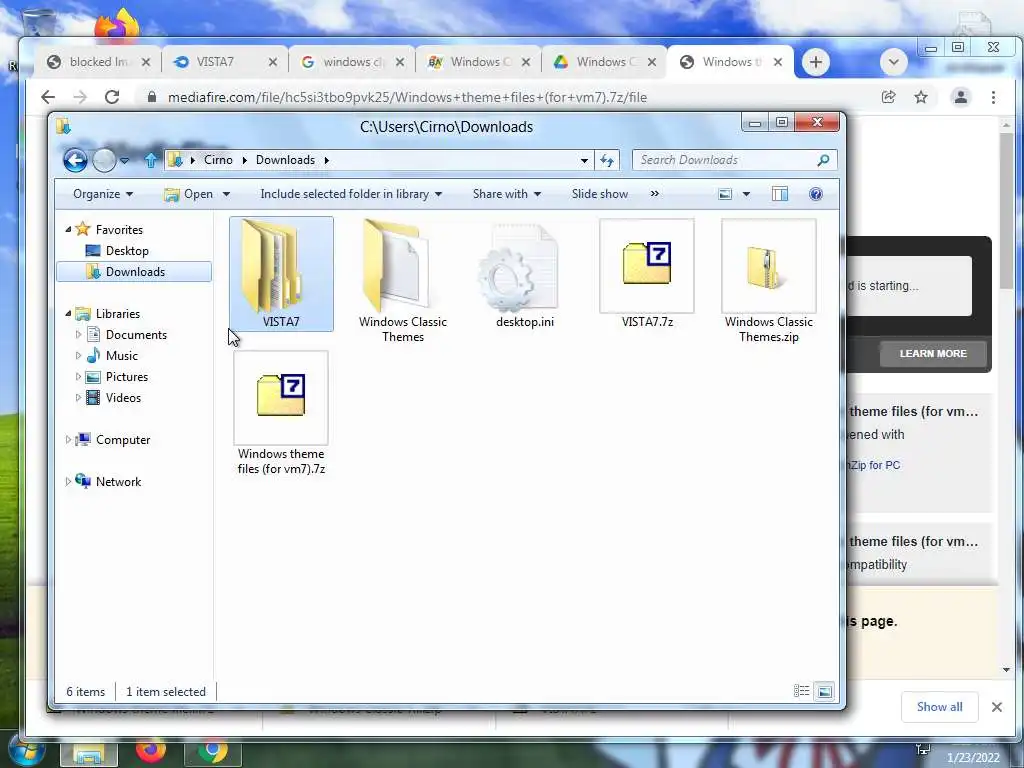Click Show all downloads button

pyautogui.click(x=939, y=707)
